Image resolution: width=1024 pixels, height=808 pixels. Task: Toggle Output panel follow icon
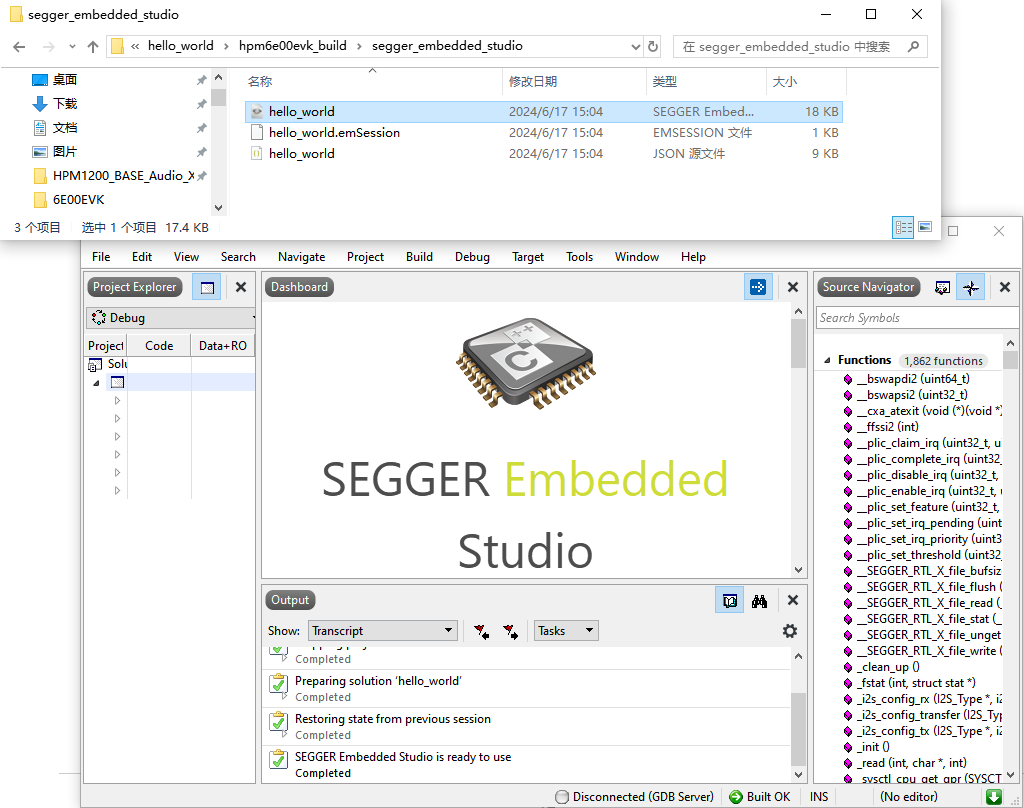[x=729, y=601]
